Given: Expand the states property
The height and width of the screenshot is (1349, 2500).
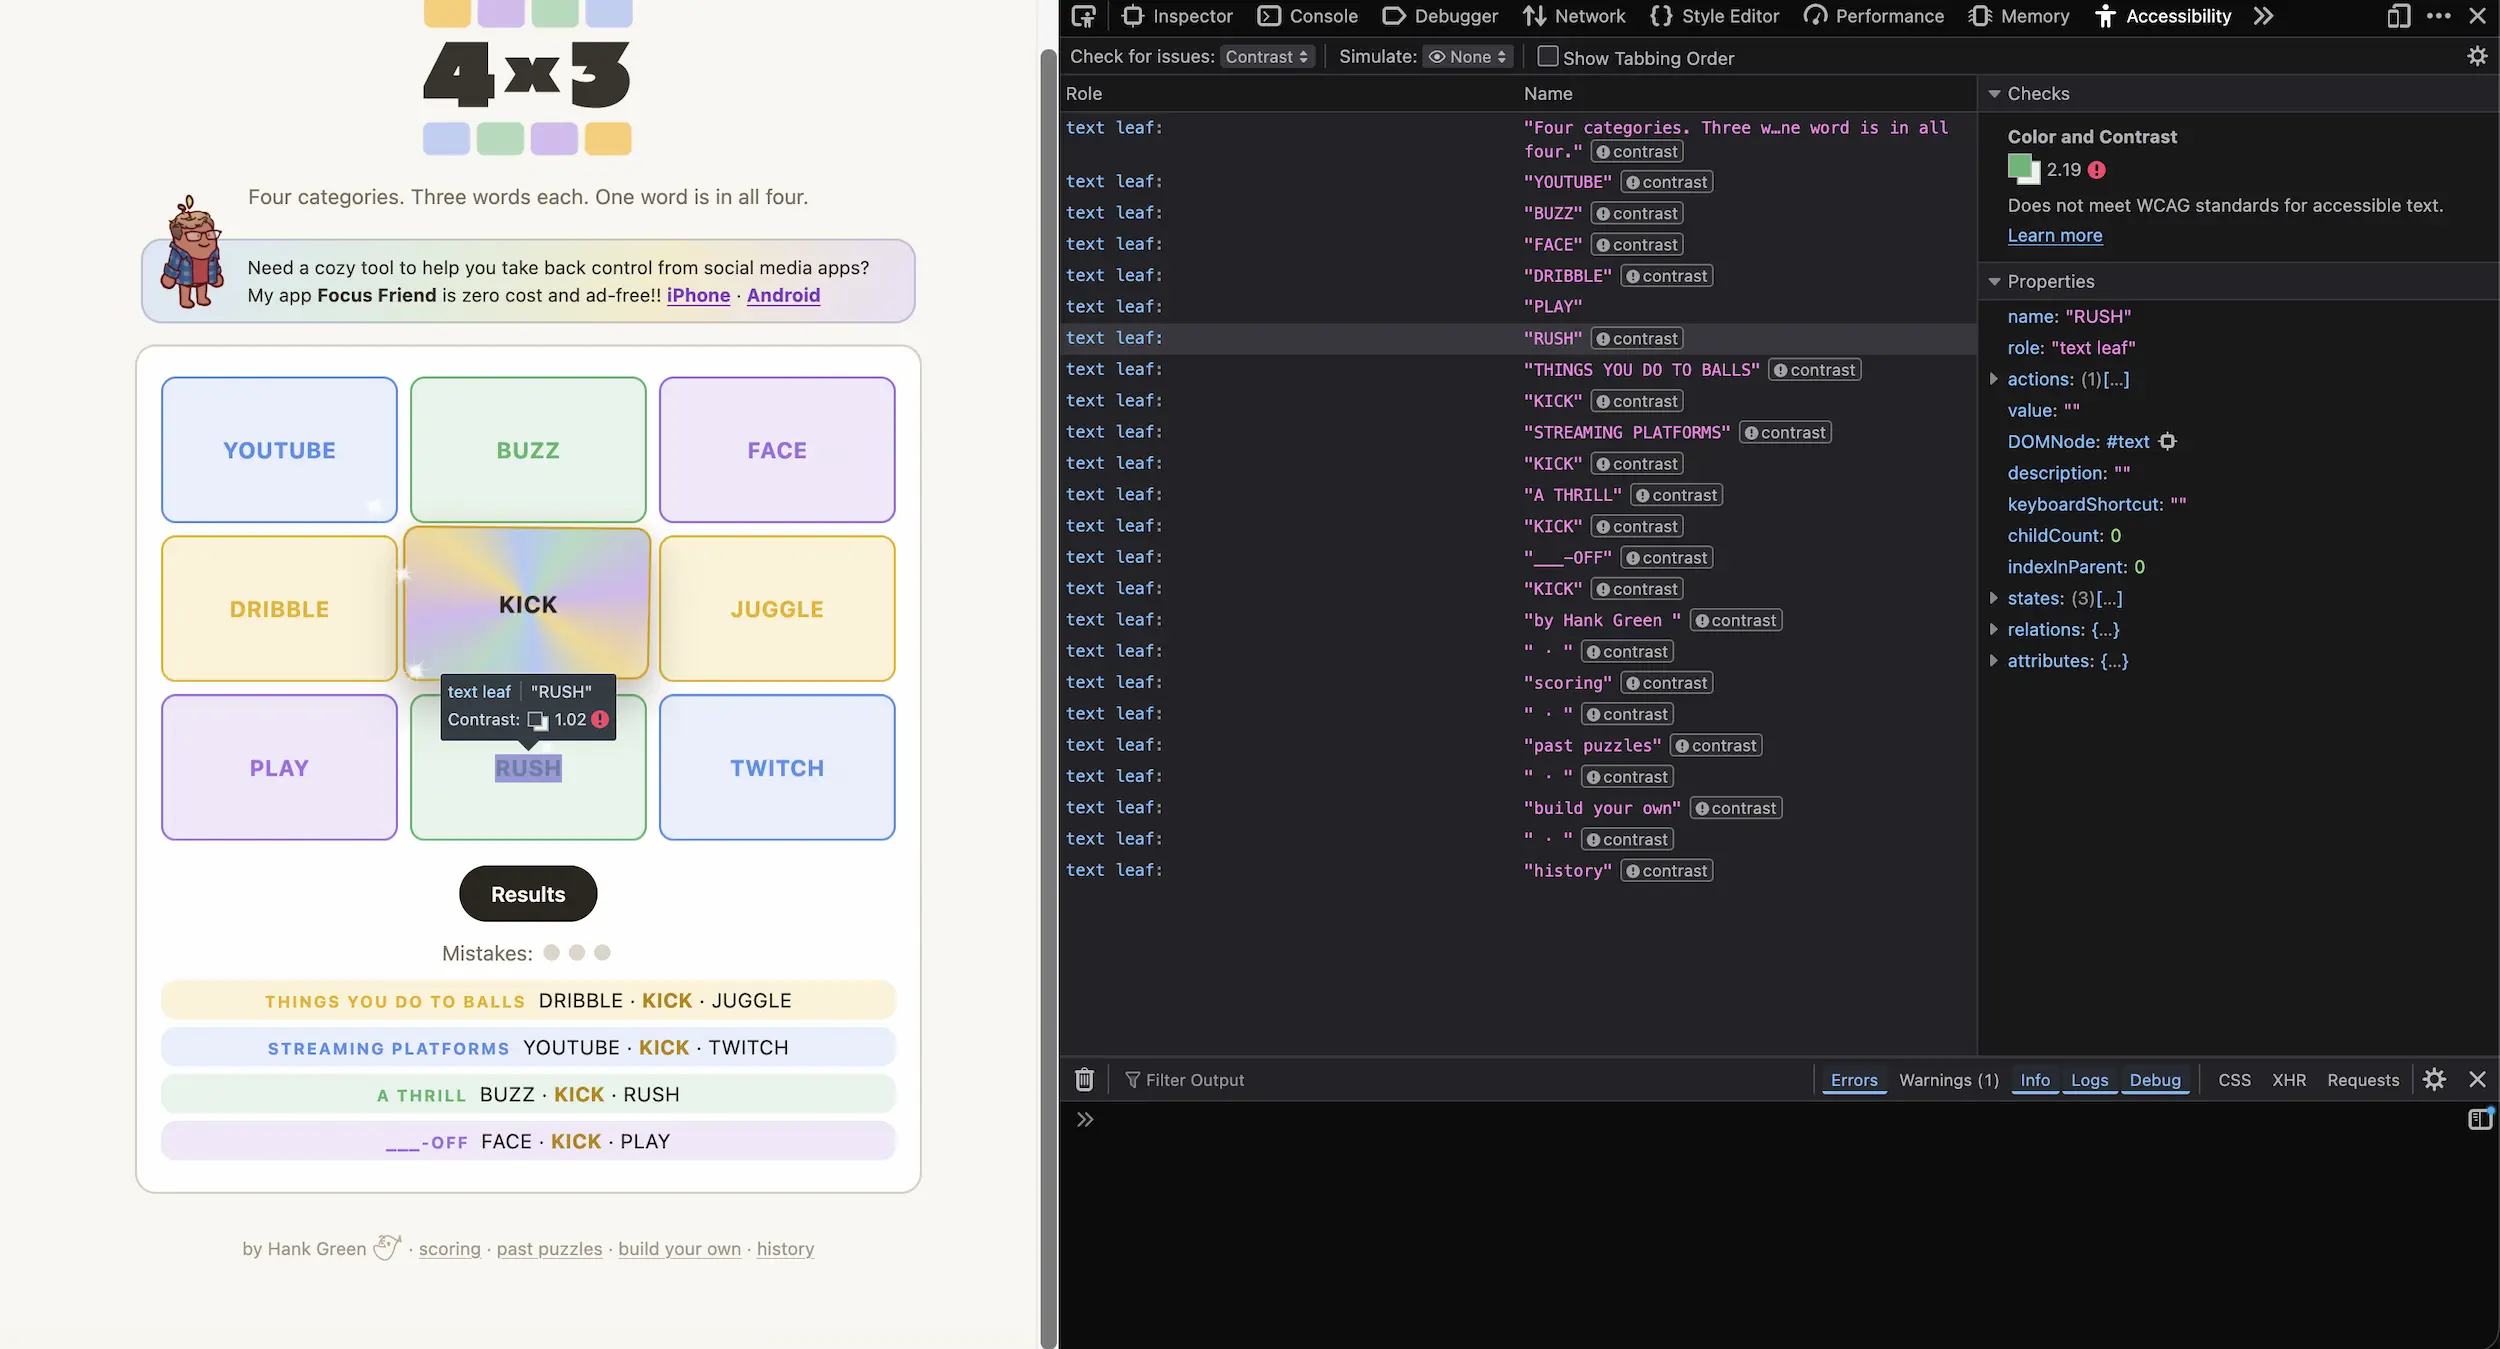Looking at the screenshot, I should 1993,598.
